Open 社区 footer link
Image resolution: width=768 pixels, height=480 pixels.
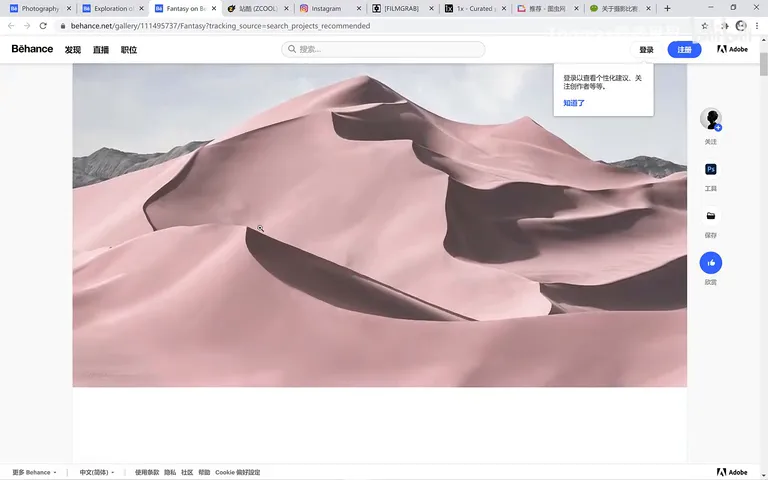(x=187, y=472)
